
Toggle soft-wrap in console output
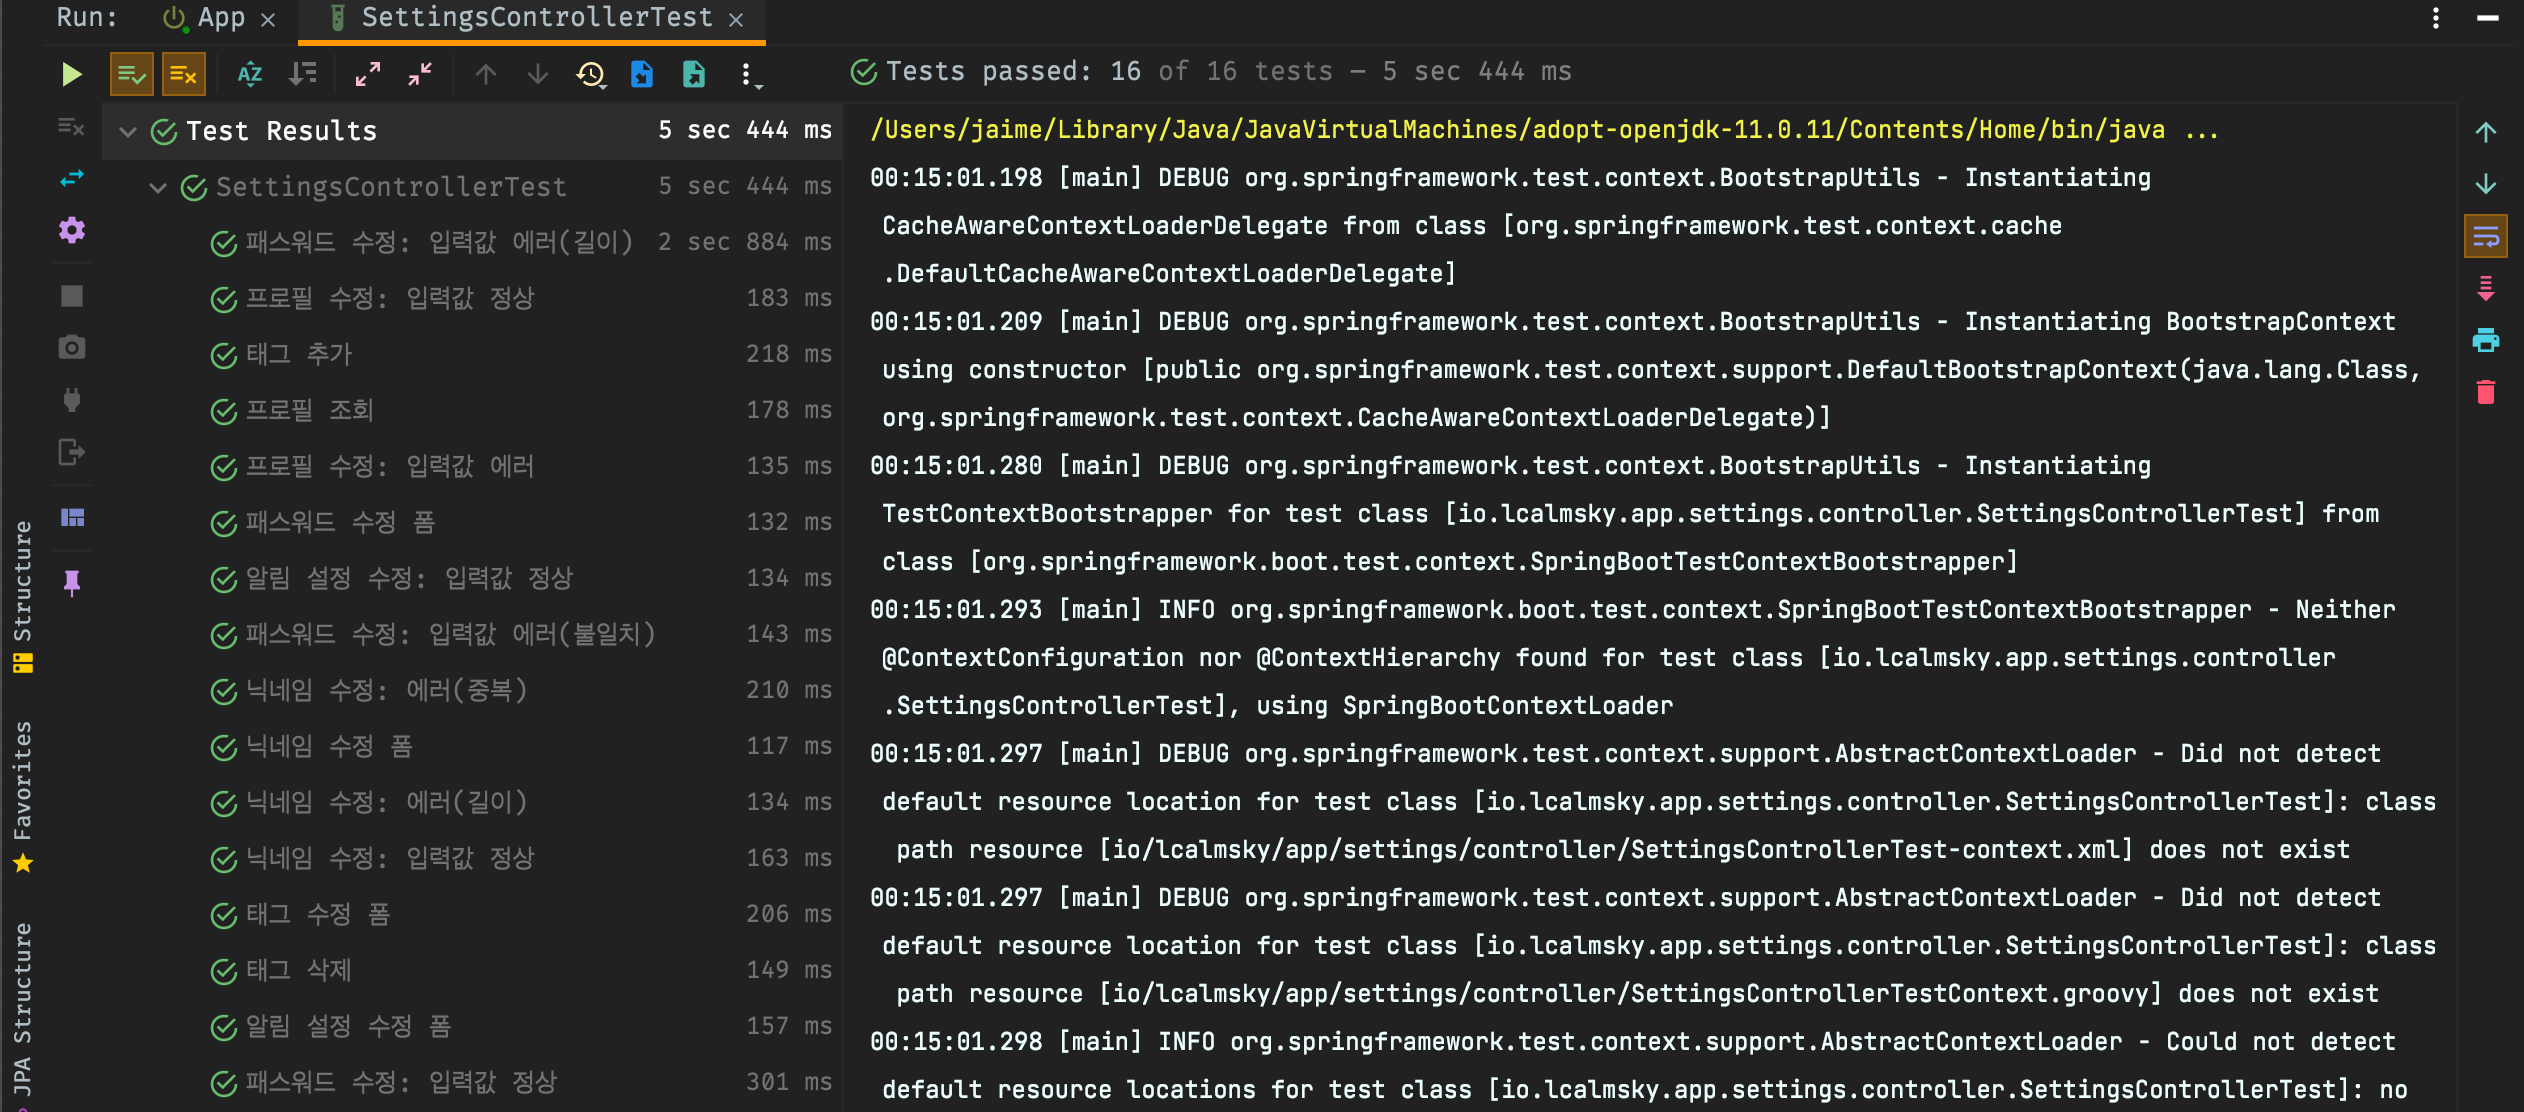pyautogui.click(x=2485, y=237)
